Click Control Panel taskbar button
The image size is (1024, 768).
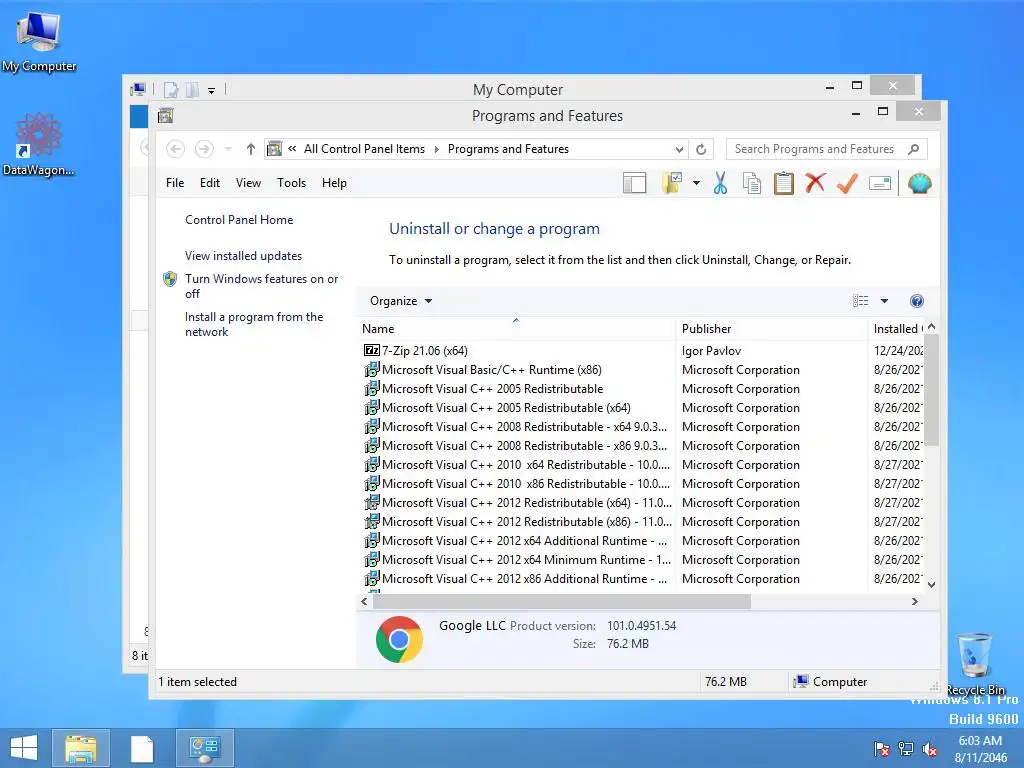coord(204,748)
